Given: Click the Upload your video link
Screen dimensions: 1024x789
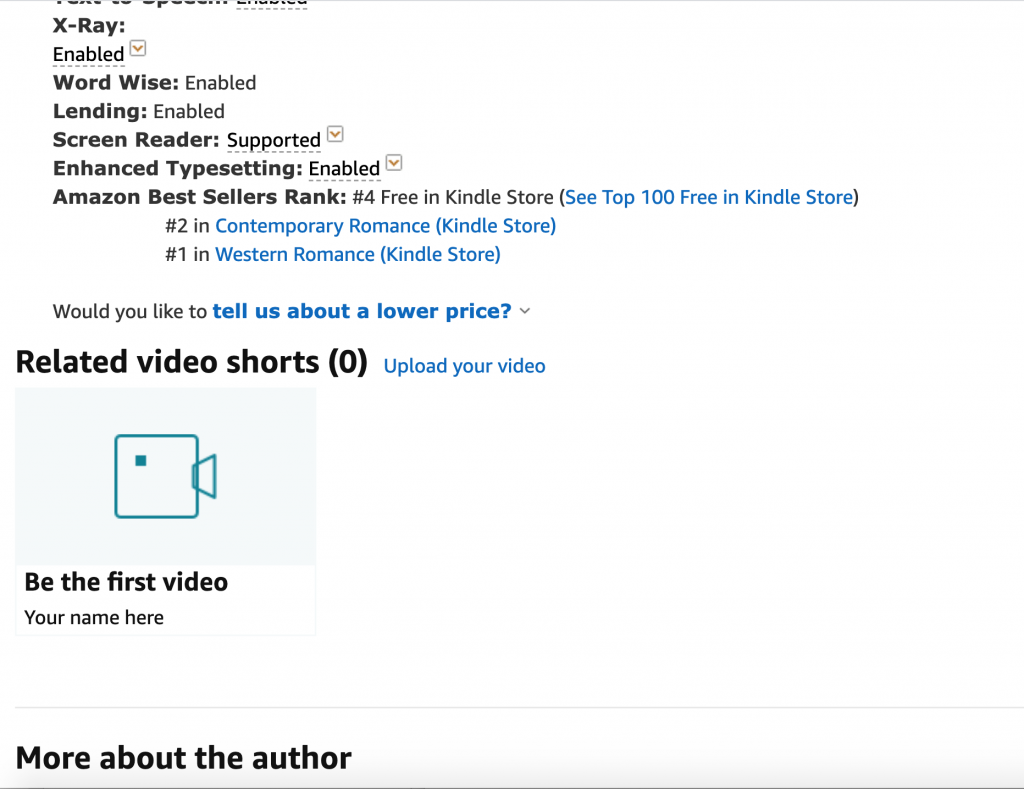Looking at the screenshot, I should pyautogui.click(x=464, y=366).
